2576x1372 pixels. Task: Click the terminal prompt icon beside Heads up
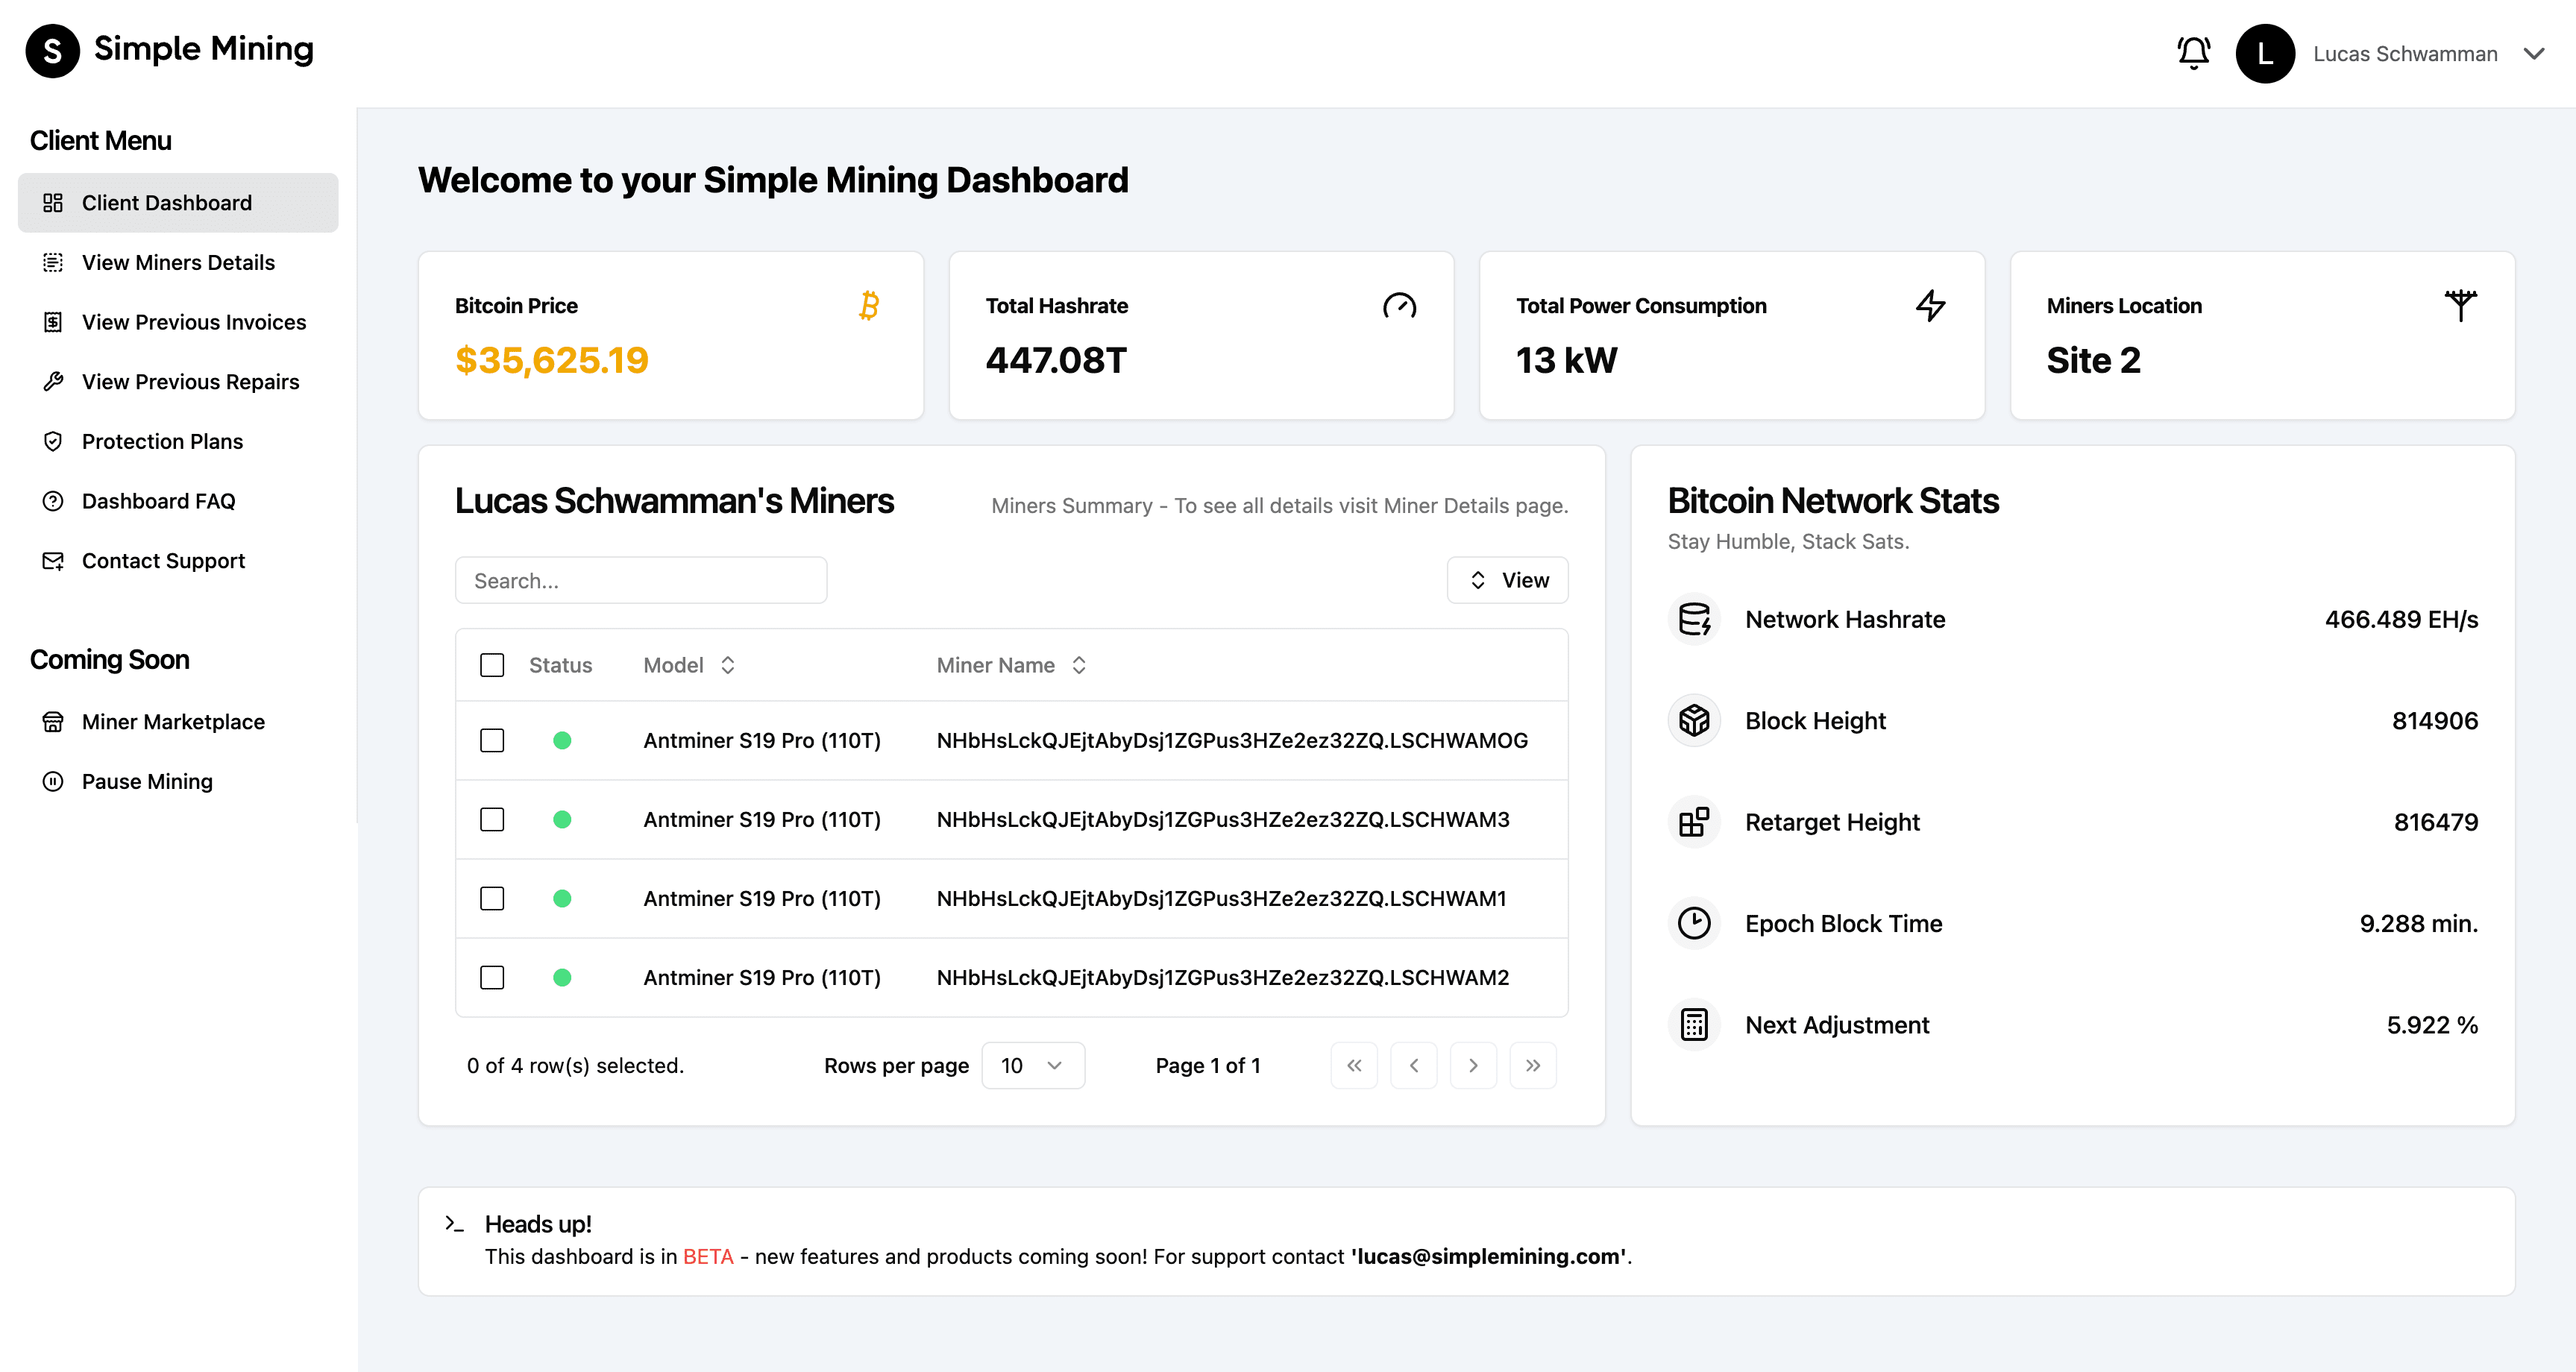tap(455, 1224)
